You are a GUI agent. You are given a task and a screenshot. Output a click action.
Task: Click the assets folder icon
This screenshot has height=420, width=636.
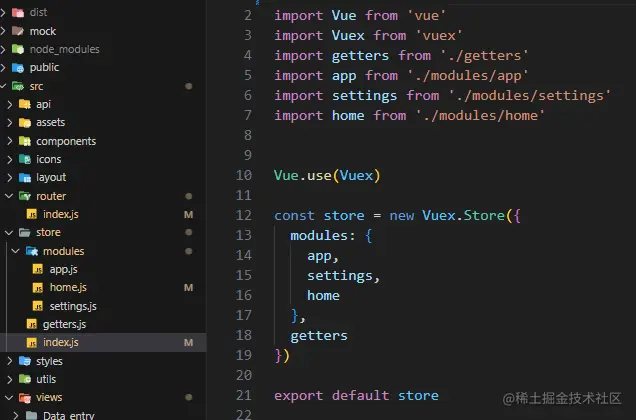[25, 122]
